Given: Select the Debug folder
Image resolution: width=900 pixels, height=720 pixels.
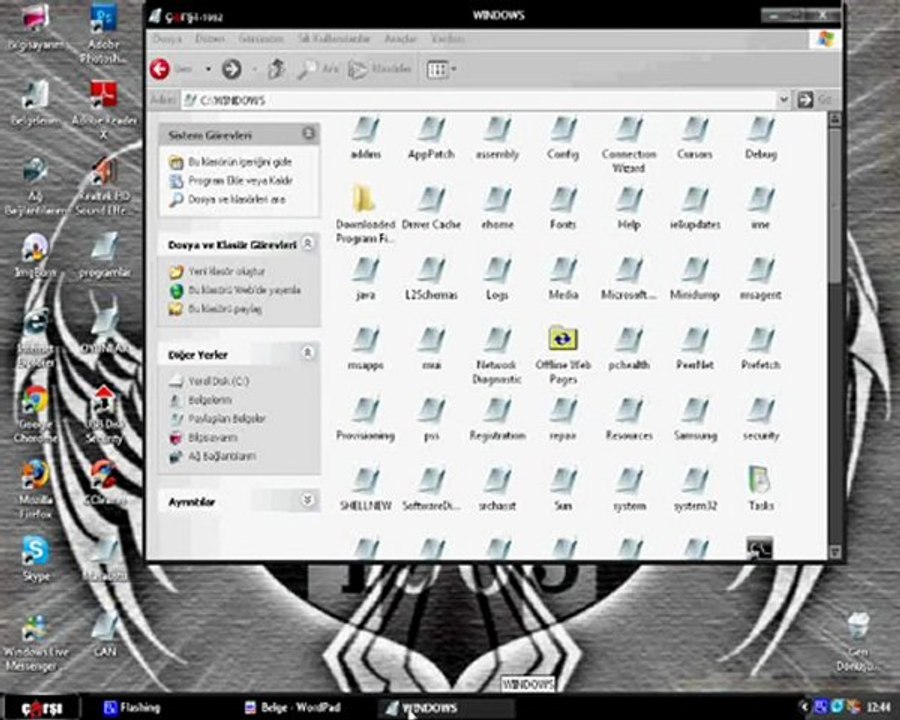Looking at the screenshot, I should (761, 138).
